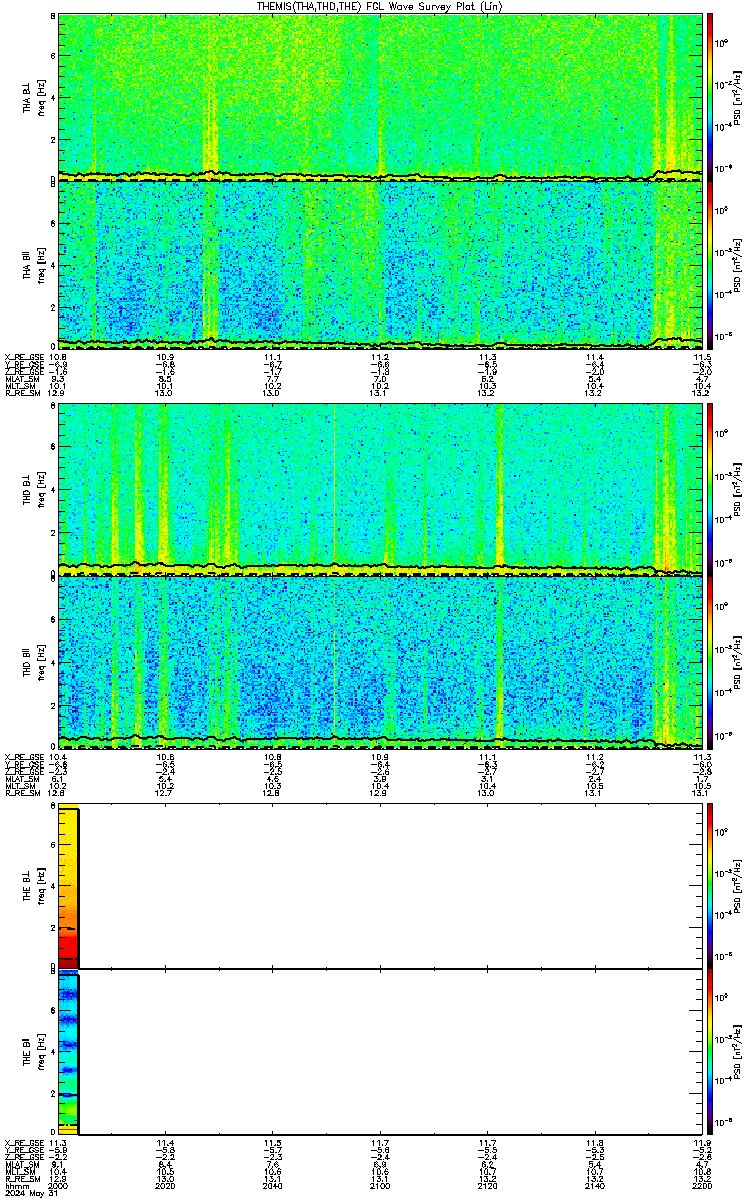Click the red-orange data strip in THE B-perpendicular panel
The image size is (750, 1200).
[68, 887]
